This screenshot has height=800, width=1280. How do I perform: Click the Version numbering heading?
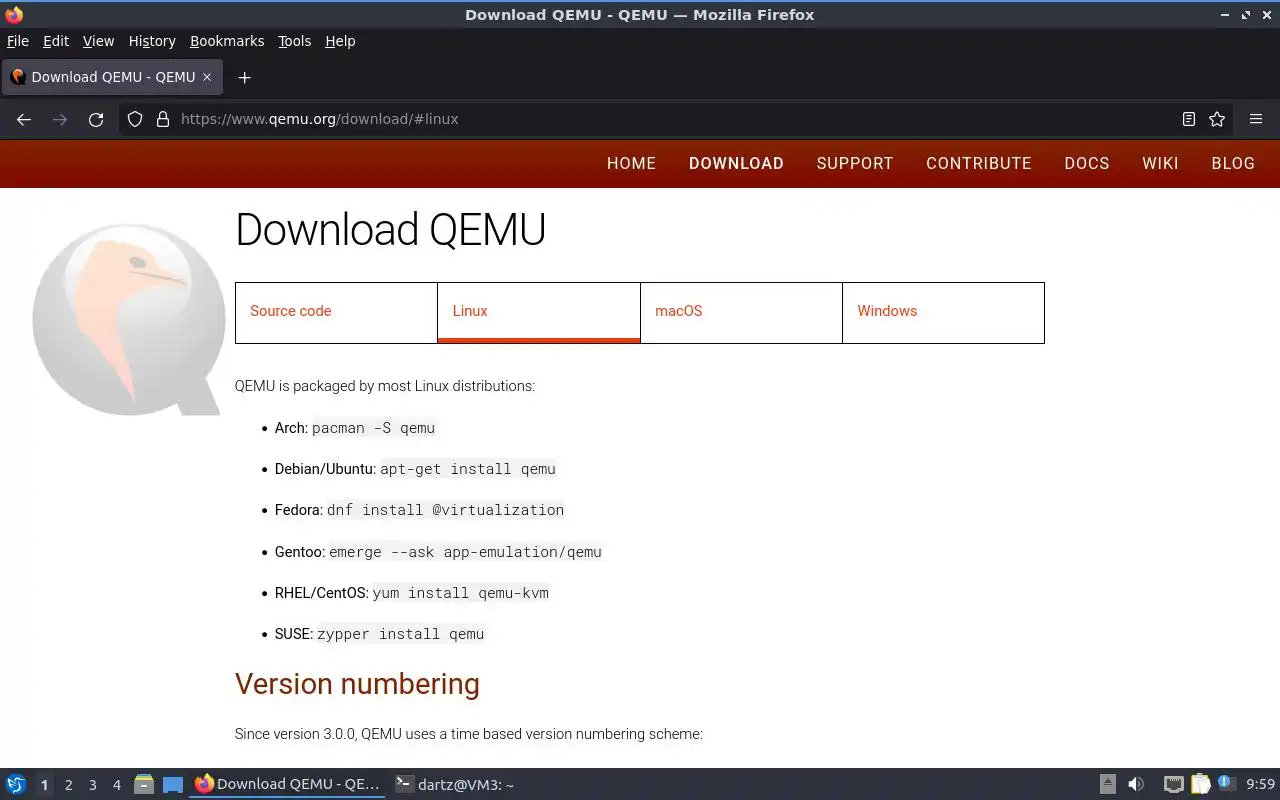tap(357, 684)
